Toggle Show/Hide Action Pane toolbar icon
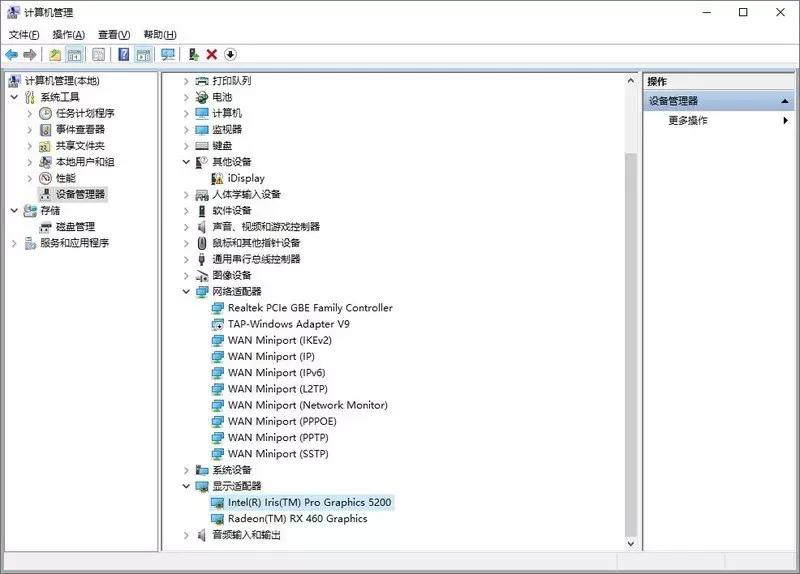The image size is (800, 574). [143, 55]
